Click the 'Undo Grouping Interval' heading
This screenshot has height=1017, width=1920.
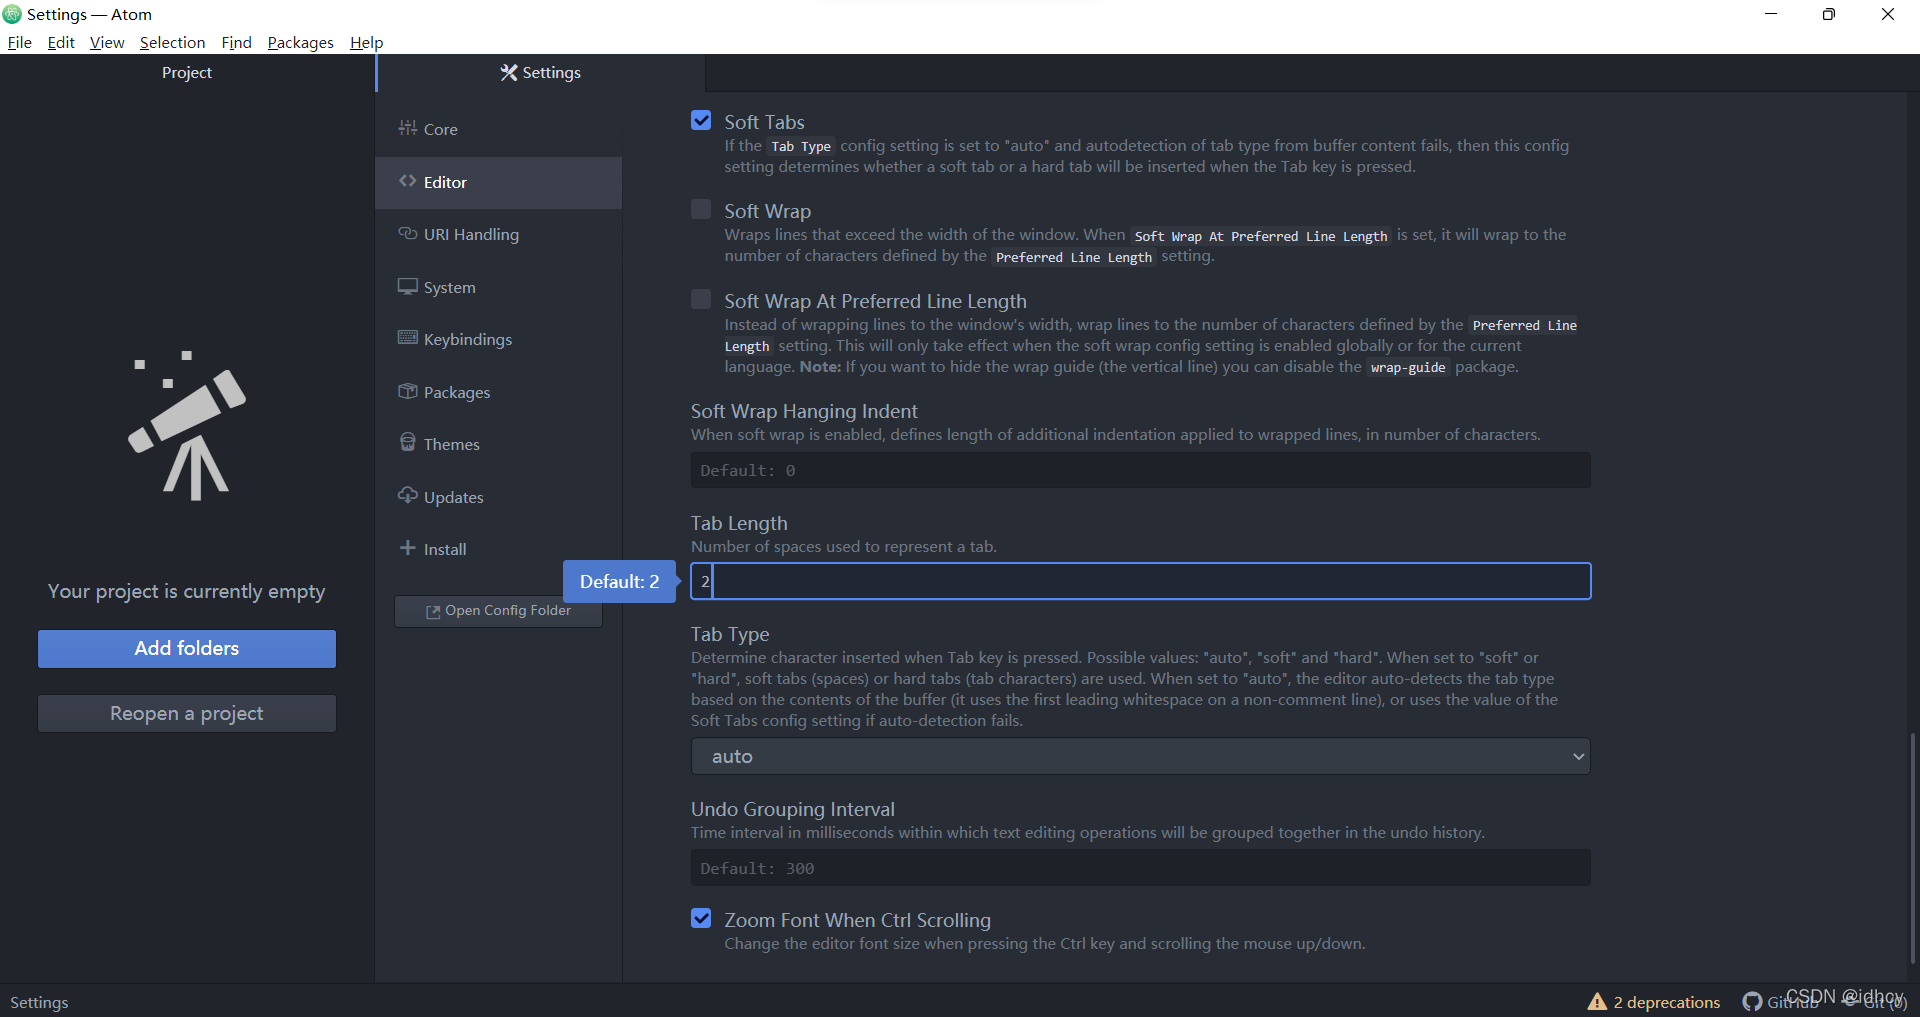pyautogui.click(x=793, y=809)
